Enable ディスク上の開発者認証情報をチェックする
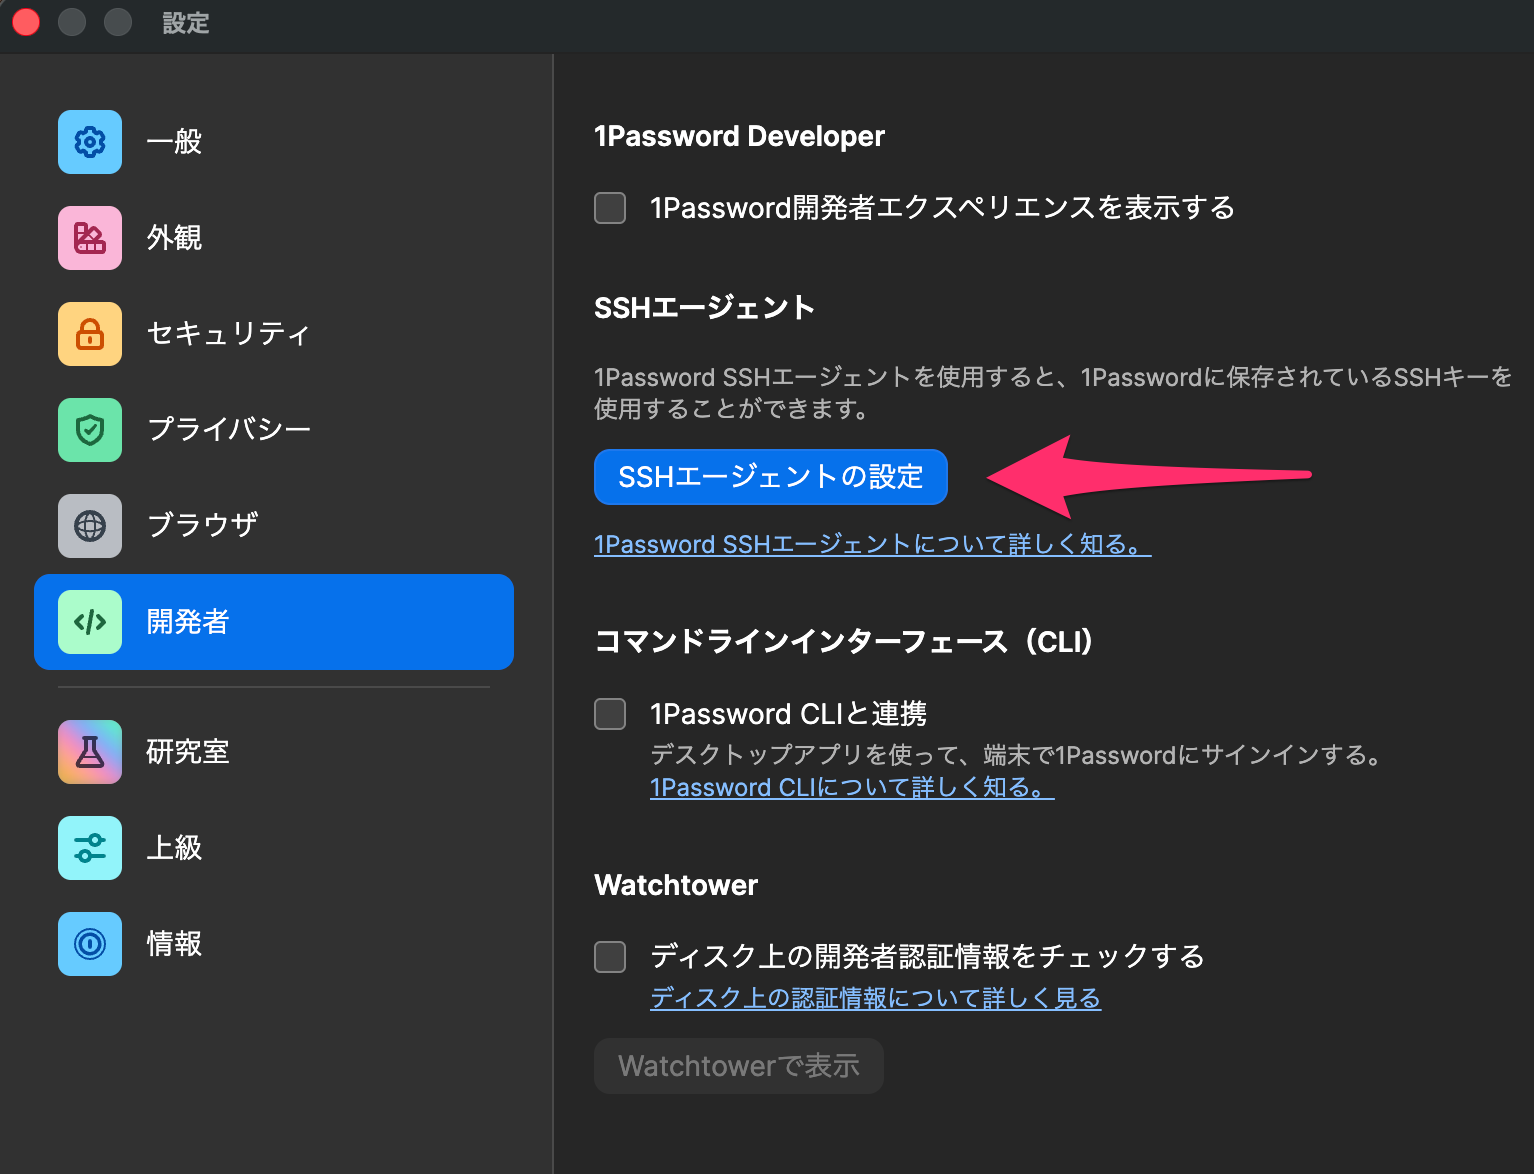Viewport: 1534px width, 1174px height. tap(609, 957)
